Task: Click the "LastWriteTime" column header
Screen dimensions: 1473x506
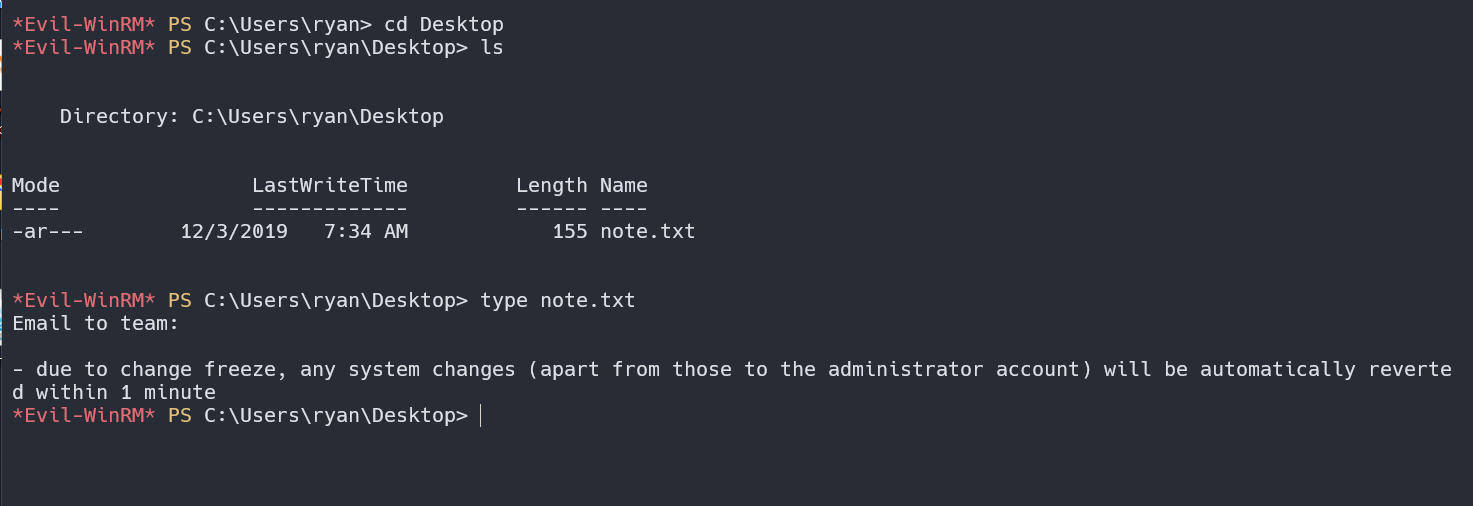Action: [330, 185]
